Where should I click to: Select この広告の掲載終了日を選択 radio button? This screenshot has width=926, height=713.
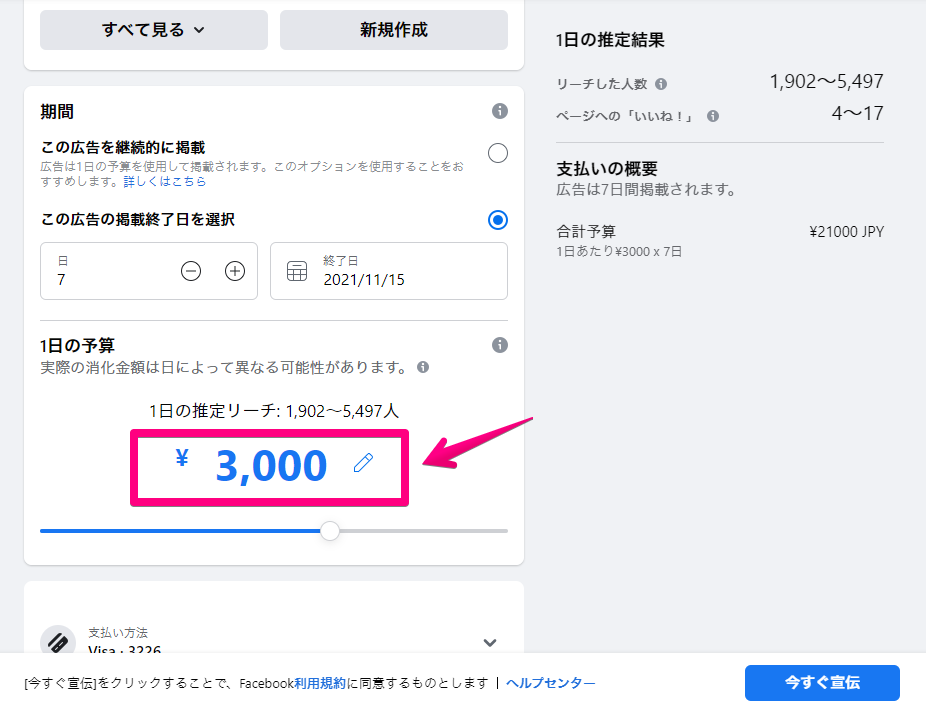click(x=498, y=220)
